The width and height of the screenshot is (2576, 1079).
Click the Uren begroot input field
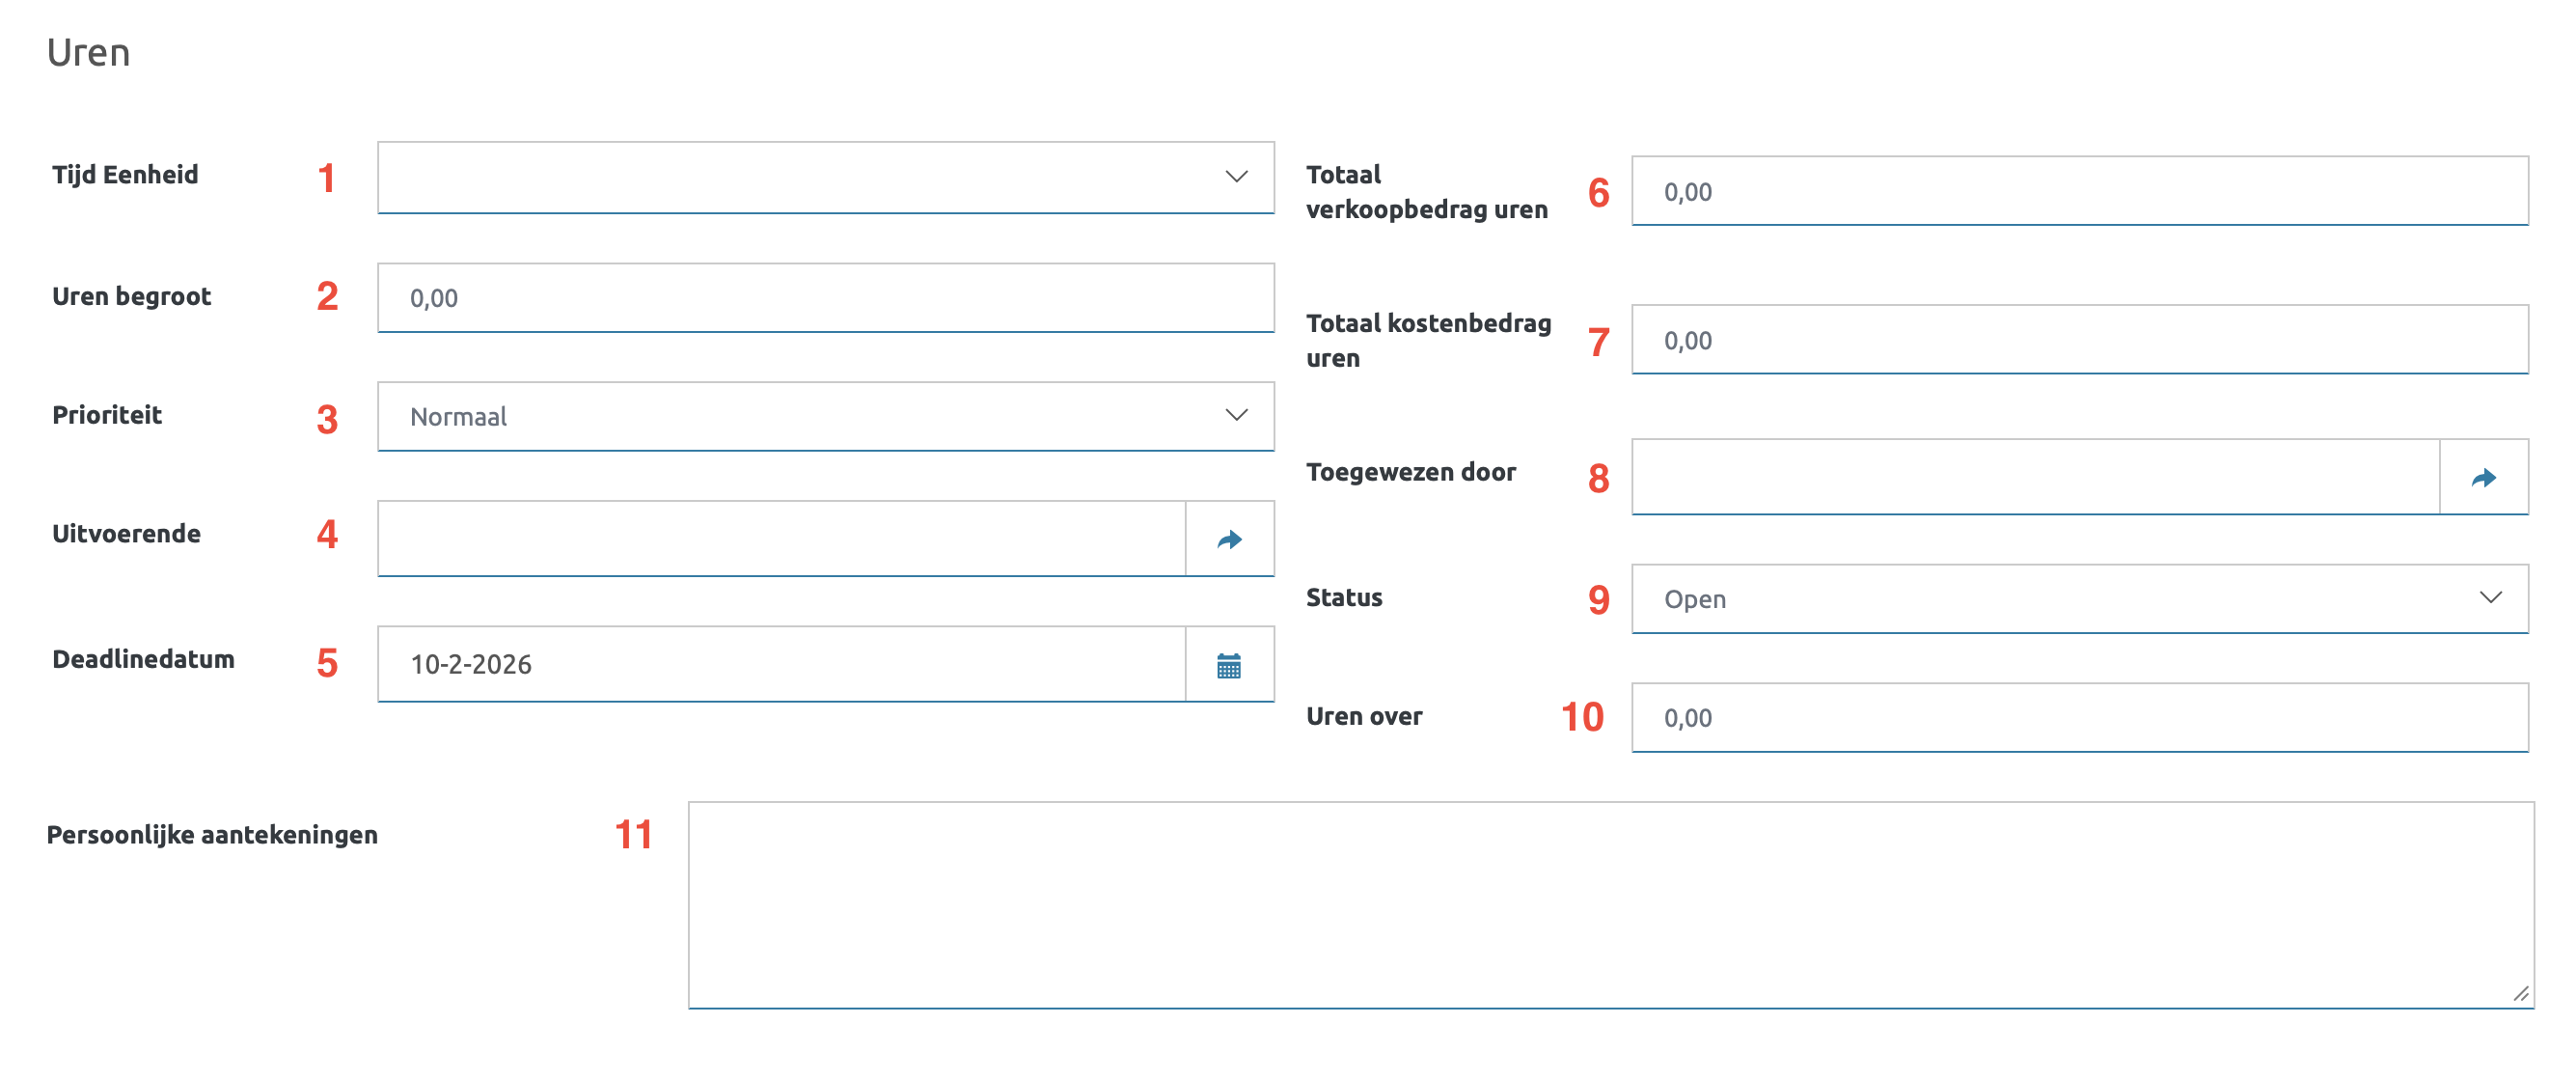[x=825, y=298]
